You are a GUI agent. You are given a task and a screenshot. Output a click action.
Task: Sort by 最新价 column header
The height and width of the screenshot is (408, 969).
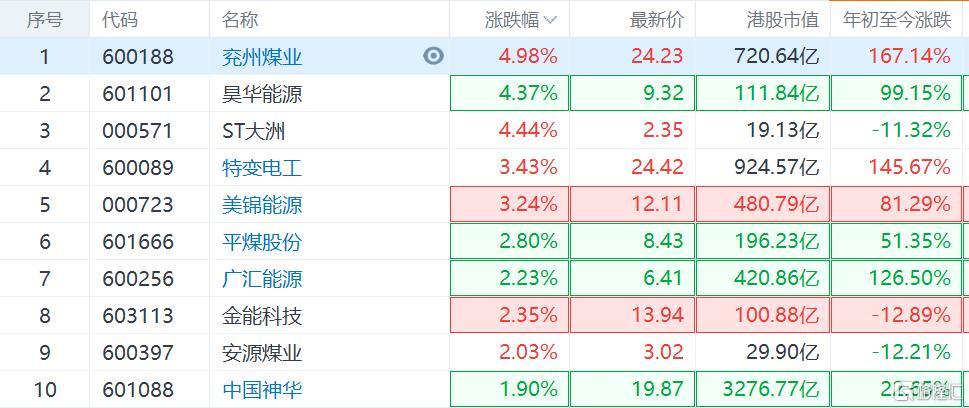point(656,19)
